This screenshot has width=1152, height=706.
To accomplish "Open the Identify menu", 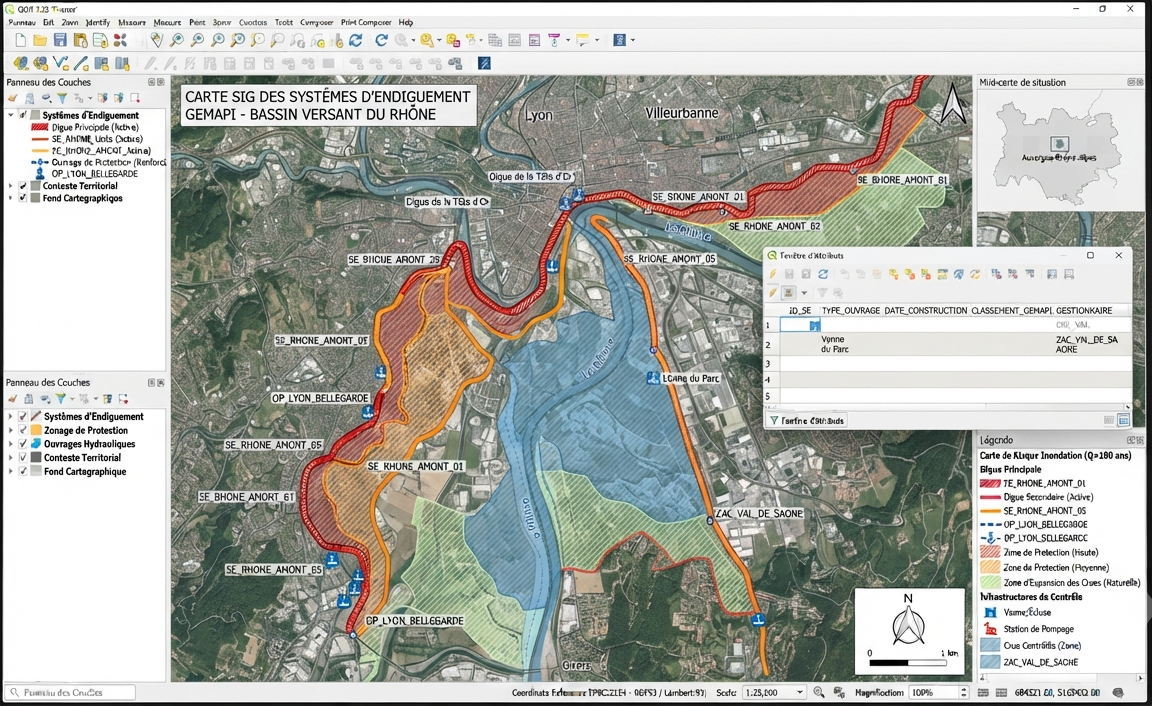I will click(98, 23).
